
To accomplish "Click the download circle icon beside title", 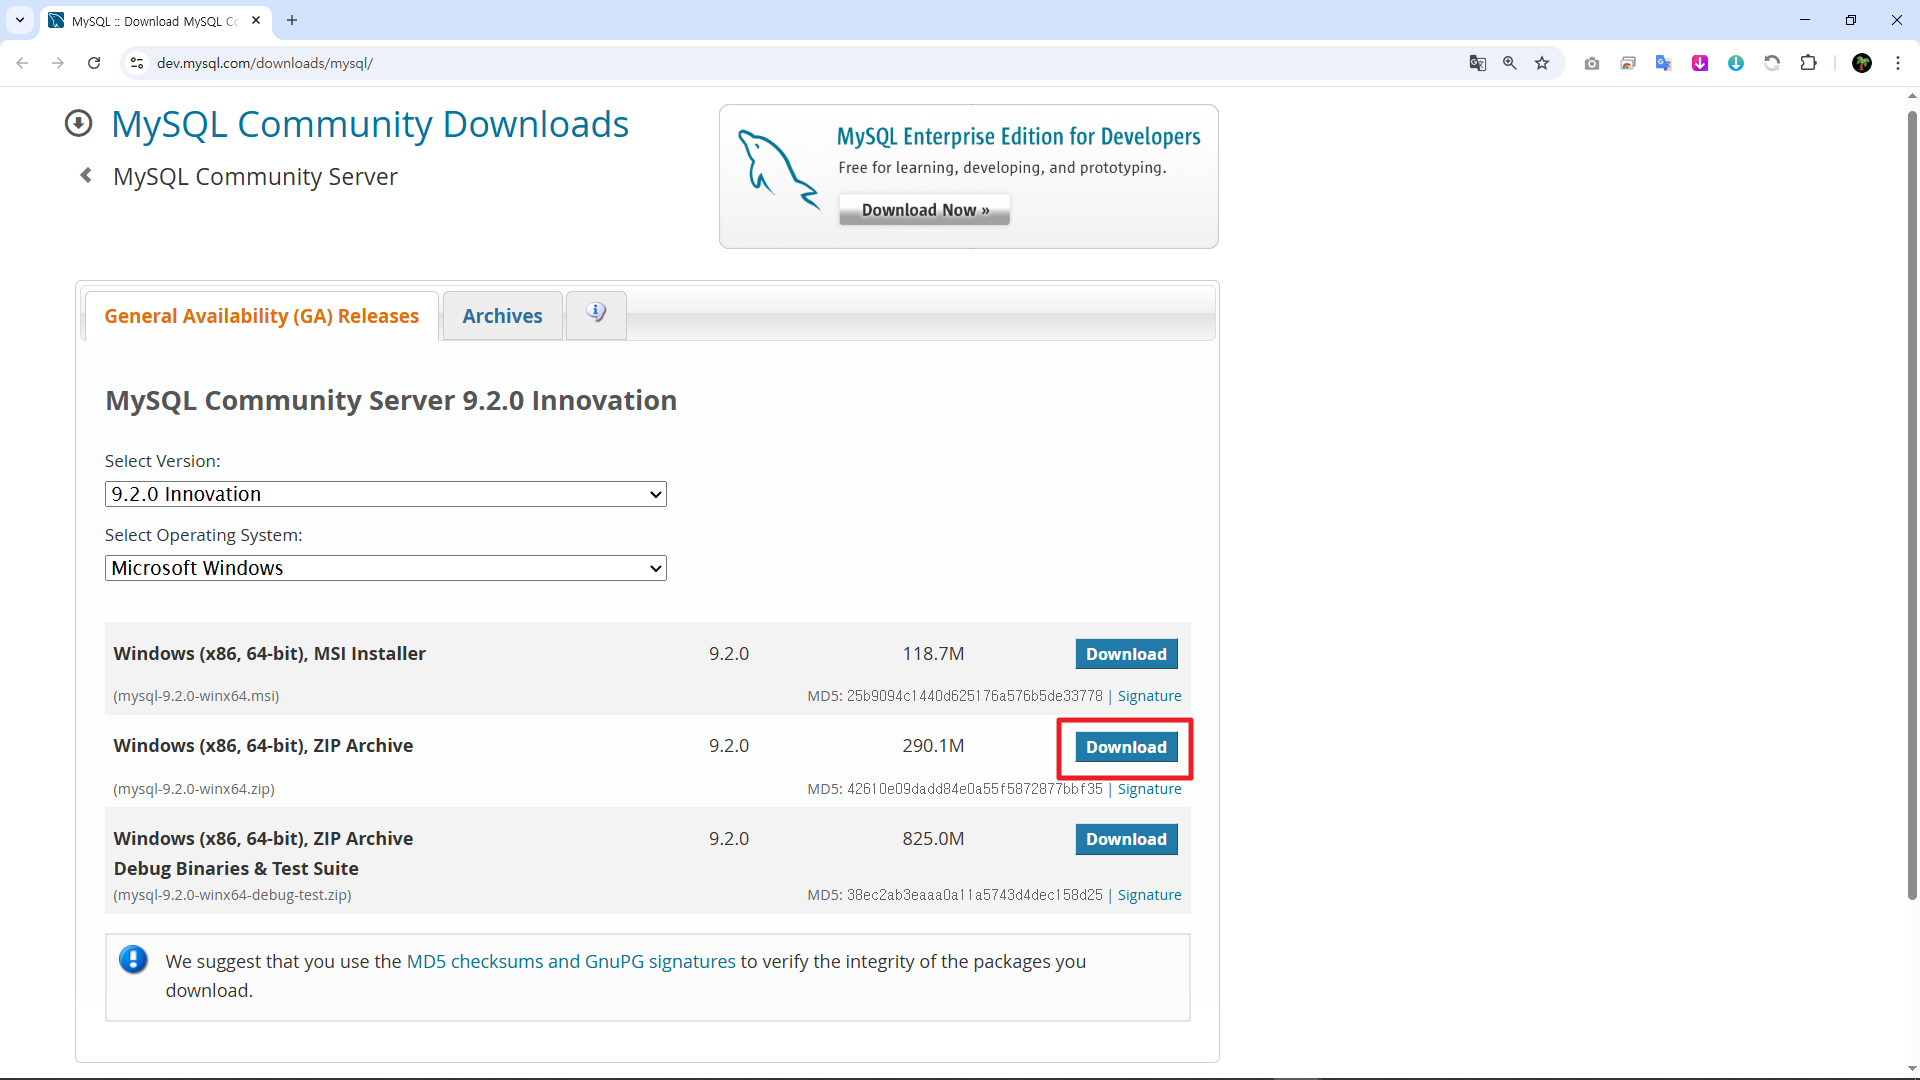I will click(x=78, y=124).
